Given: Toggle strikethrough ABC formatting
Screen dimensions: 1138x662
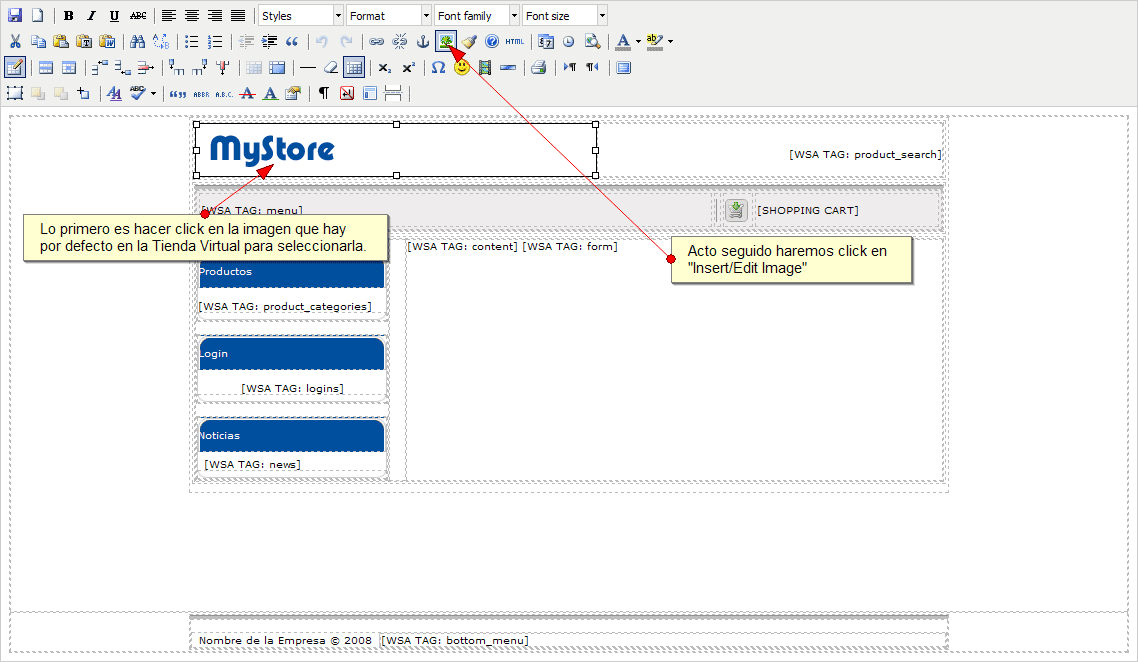Looking at the screenshot, I should tap(138, 15).
